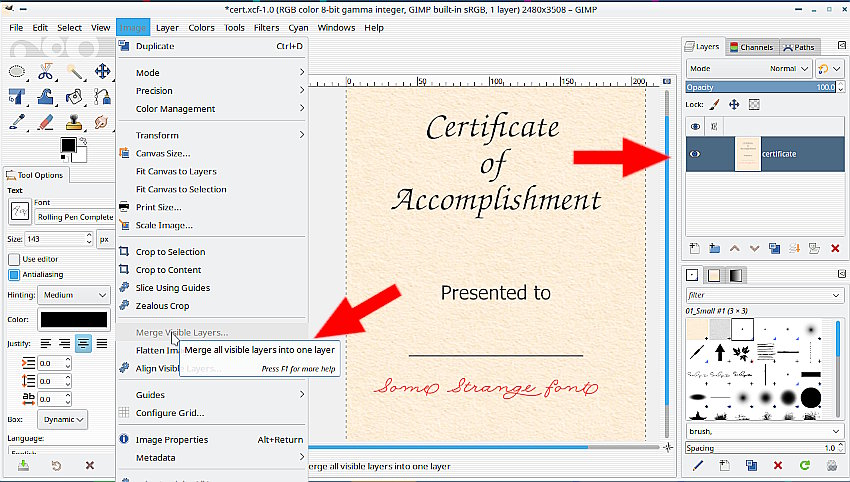The width and height of the screenshot is (850, 482).
Task: Create a new layer group
Action: pos(714,248)
